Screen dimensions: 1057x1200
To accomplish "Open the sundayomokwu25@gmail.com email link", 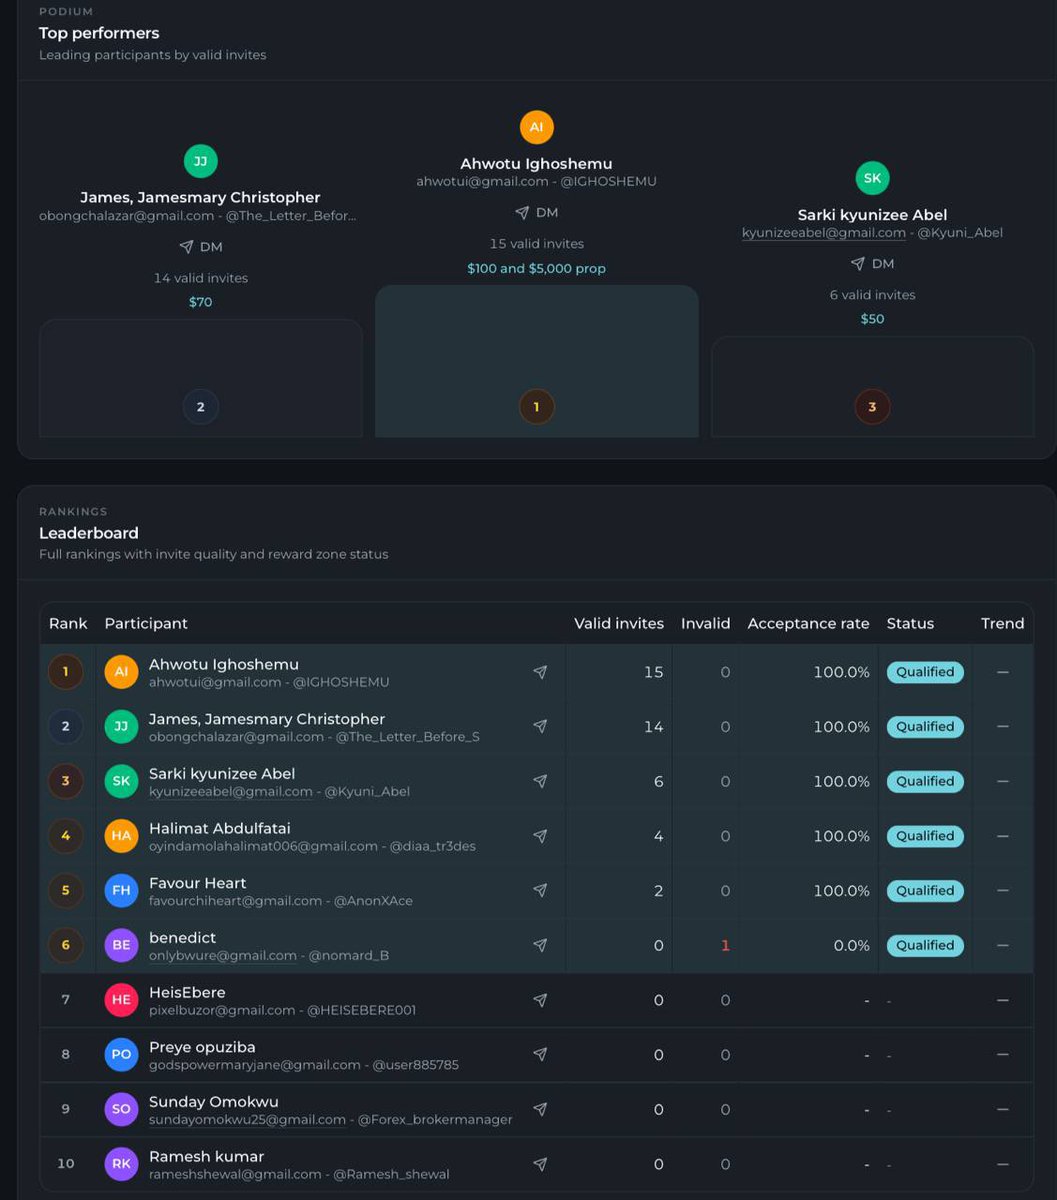I will 247,1119.
